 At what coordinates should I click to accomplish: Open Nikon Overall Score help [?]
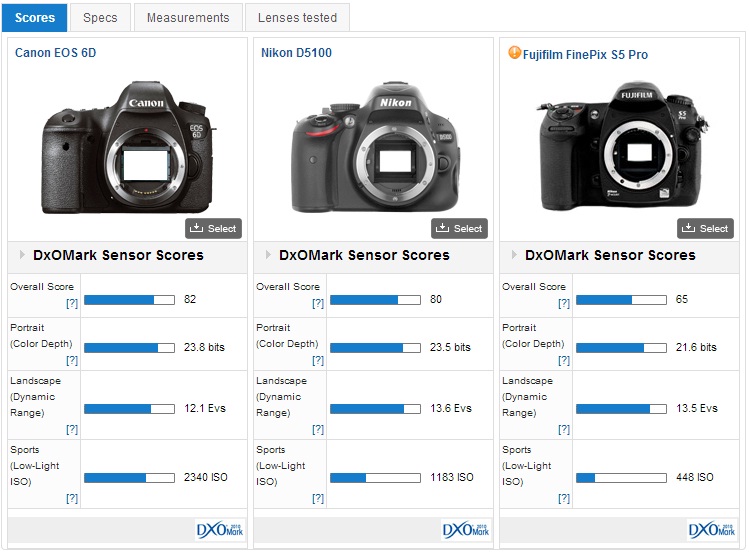318,303
